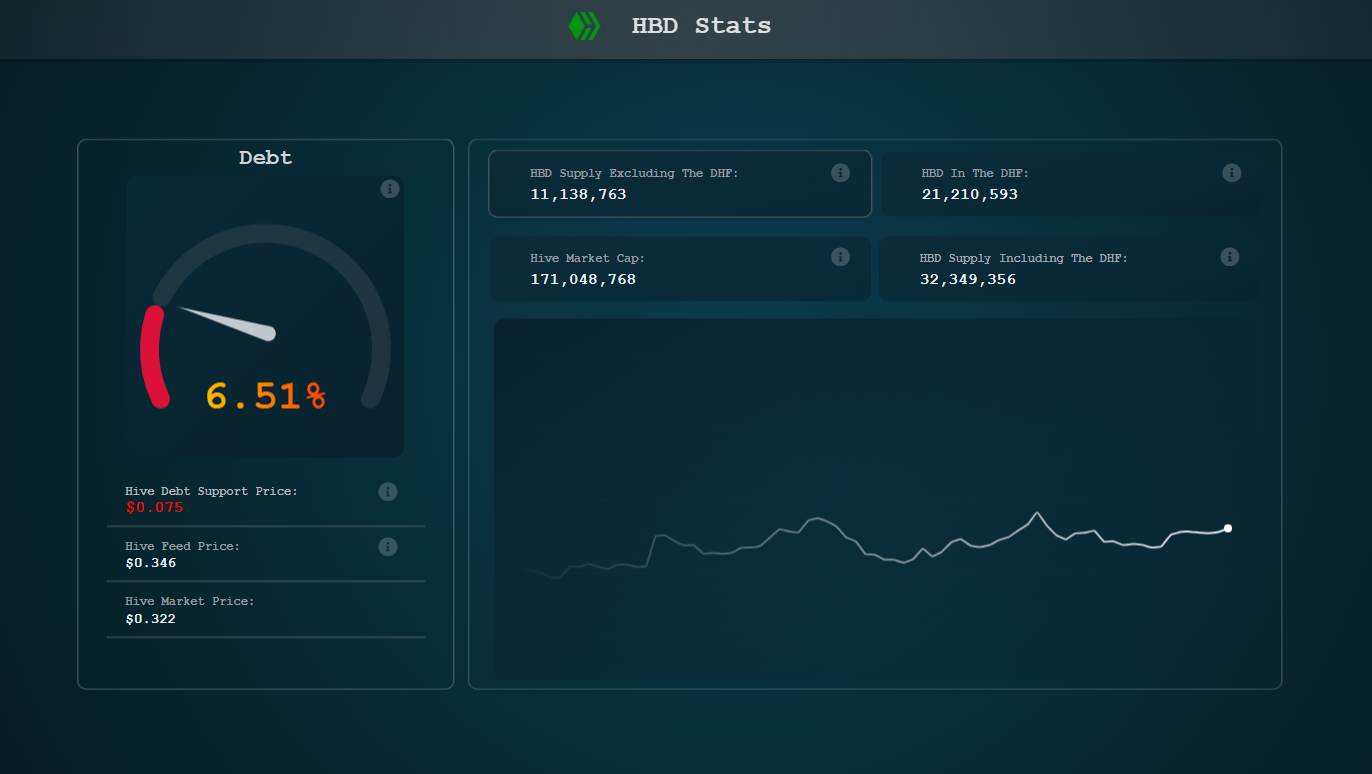This screenshot has width=1372, height=774.
Task: Click the gauge needle pointer
Action: (228, 323)
